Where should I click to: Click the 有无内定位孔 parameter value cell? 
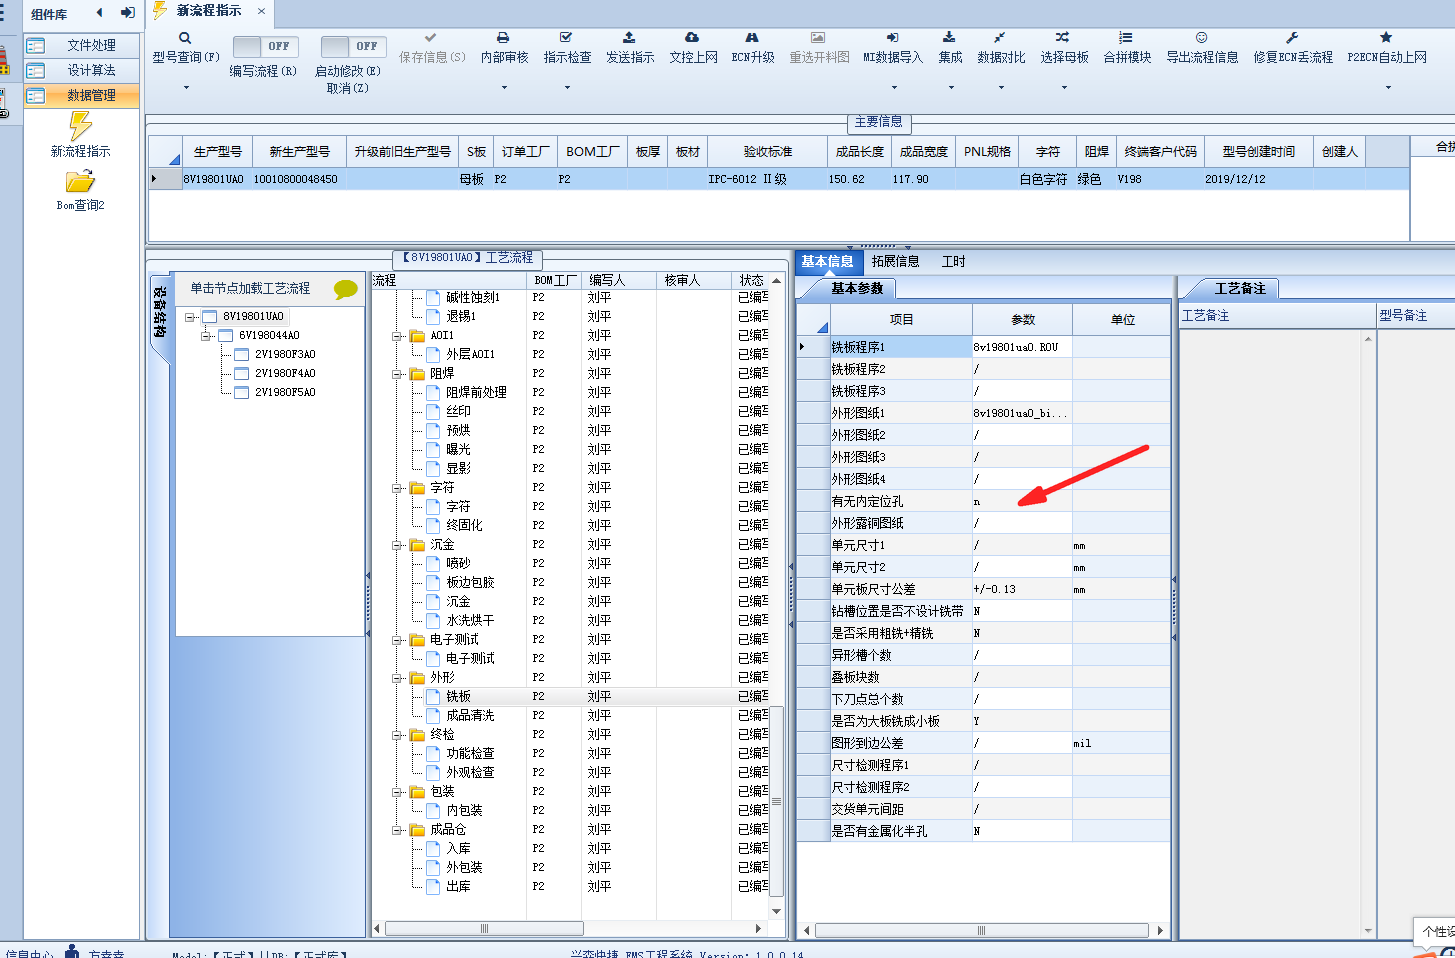click(1022, 501)
